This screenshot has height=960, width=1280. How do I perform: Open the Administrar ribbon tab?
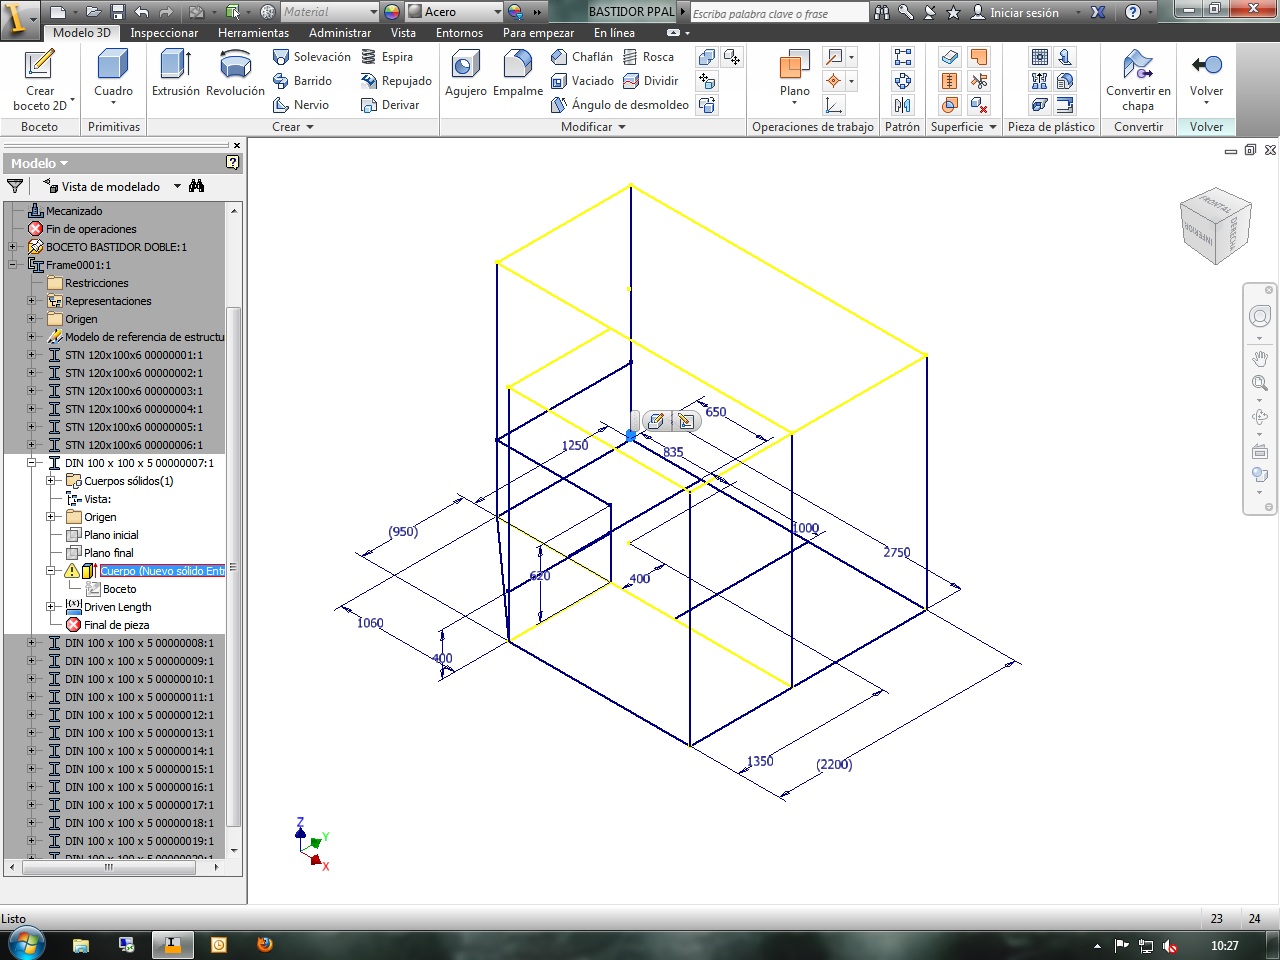click(x=340, y=33)
